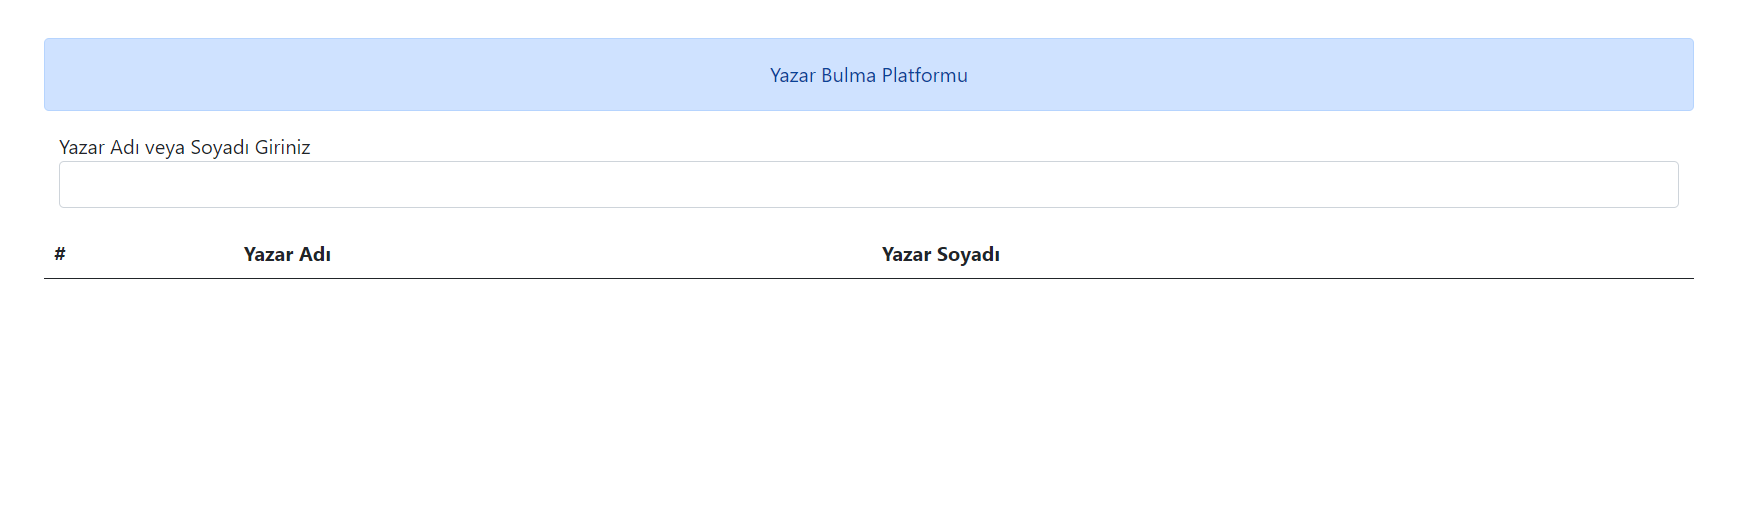1764x527 pixels.
Task: Click the word "Bulma" in the banner
Action: tap(848, 75)
